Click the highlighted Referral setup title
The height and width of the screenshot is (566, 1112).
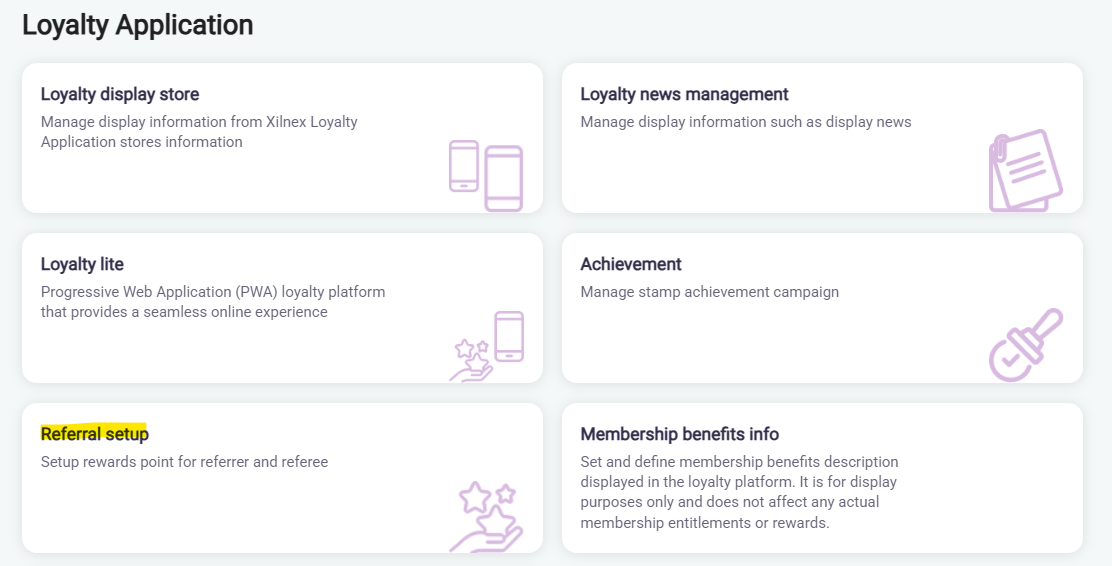[94, 434]
